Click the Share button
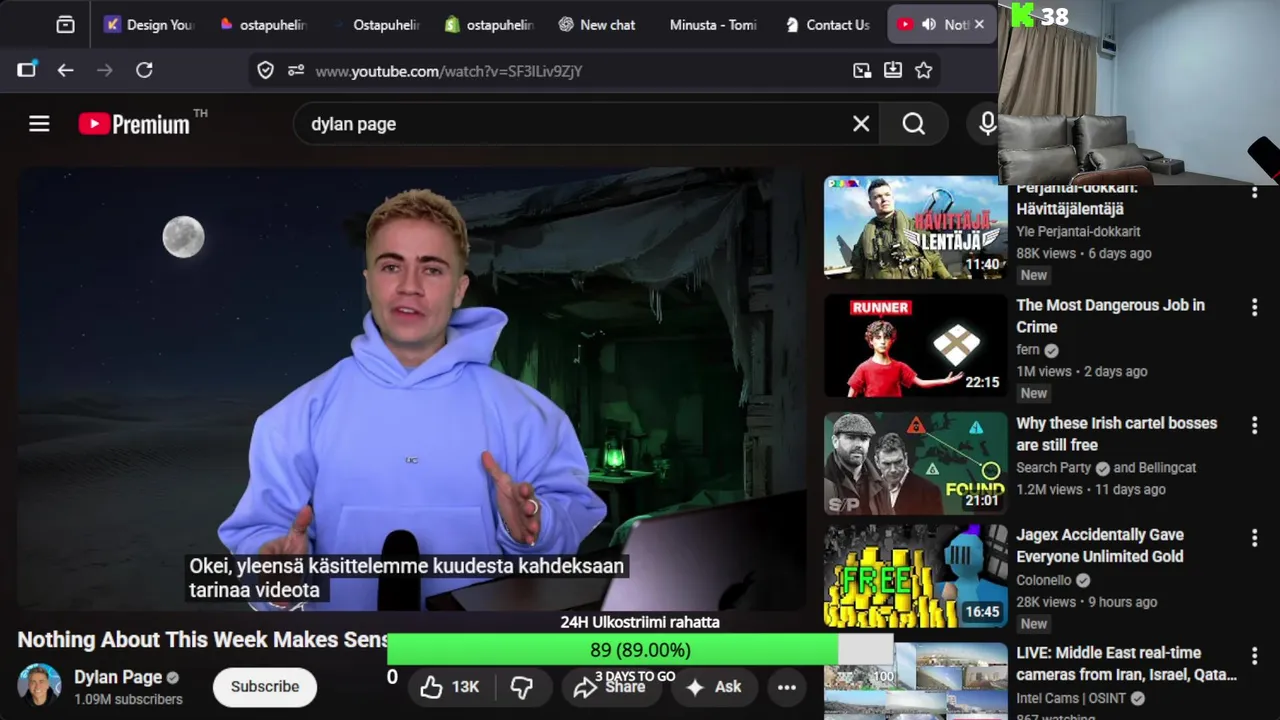Viewport: 1280px width, 720px height. [x=610, y=687]
